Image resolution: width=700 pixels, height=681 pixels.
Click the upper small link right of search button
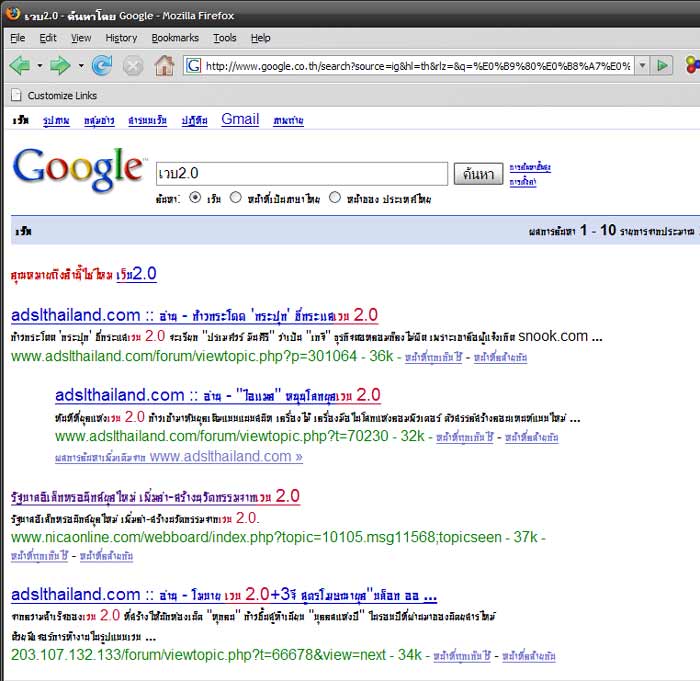(530, 167)
